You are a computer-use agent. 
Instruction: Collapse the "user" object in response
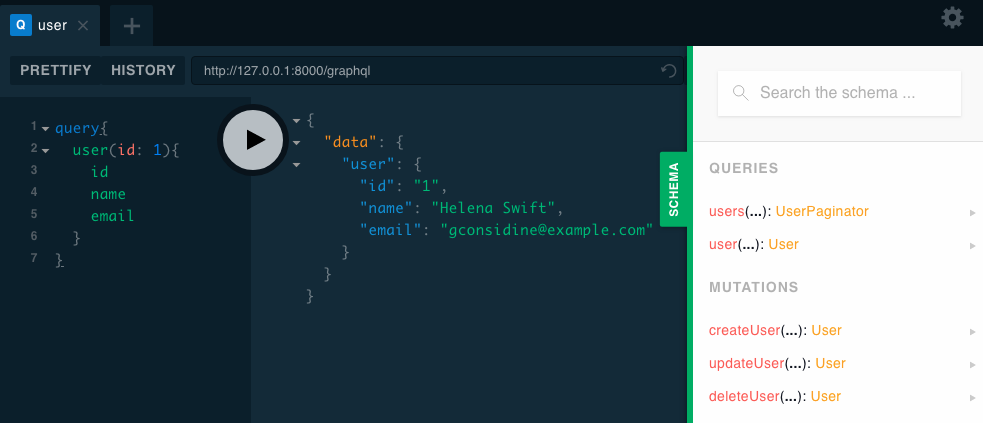click(296, 164)
